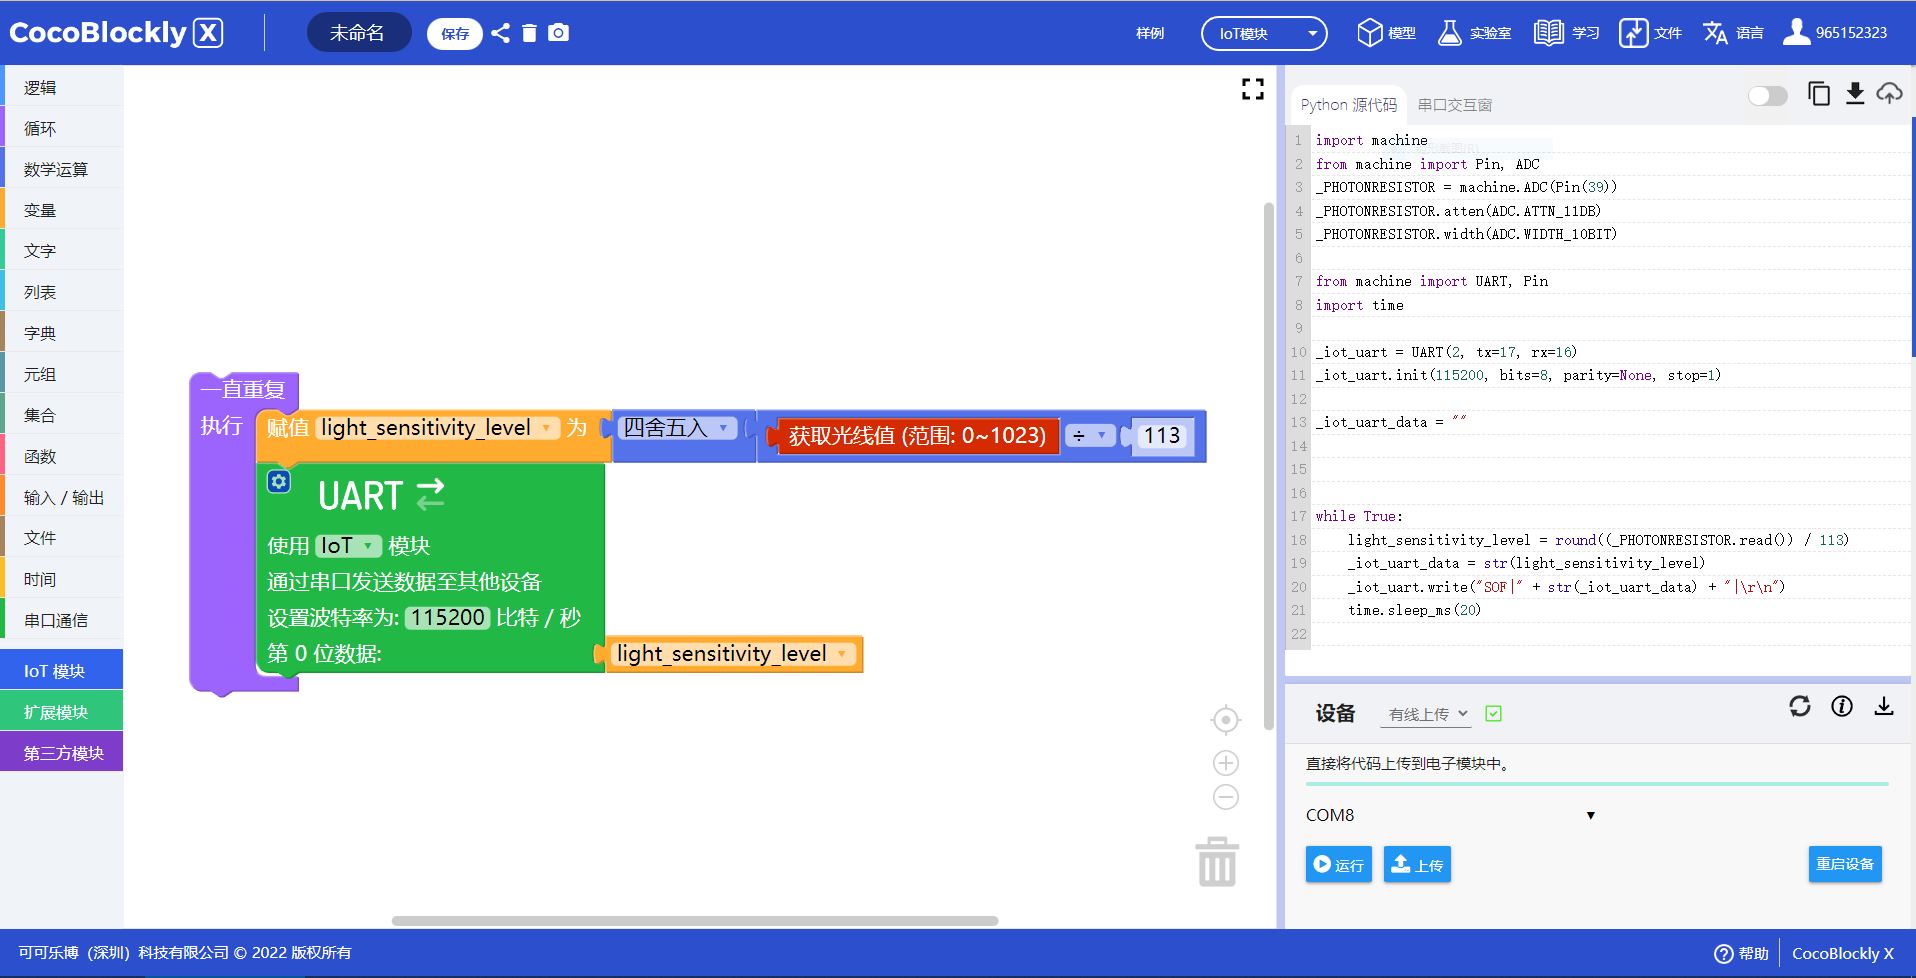Toggle the code editor switch
The image size is (1916, 978).
(1767, 96)
